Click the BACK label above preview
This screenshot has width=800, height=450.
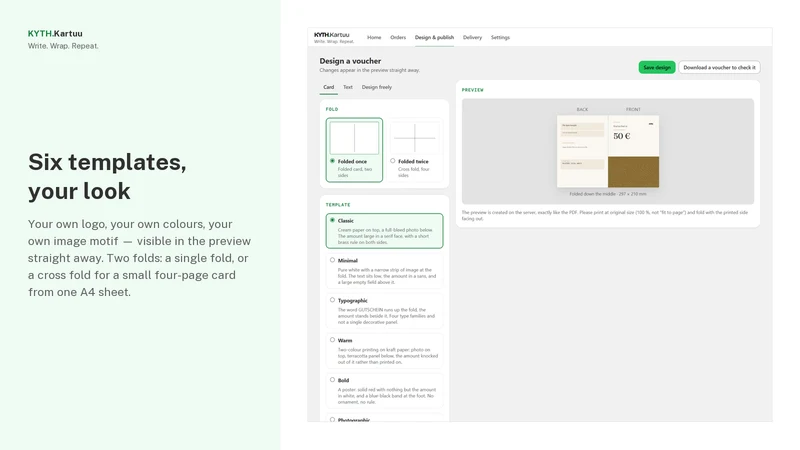click(582, 109)
